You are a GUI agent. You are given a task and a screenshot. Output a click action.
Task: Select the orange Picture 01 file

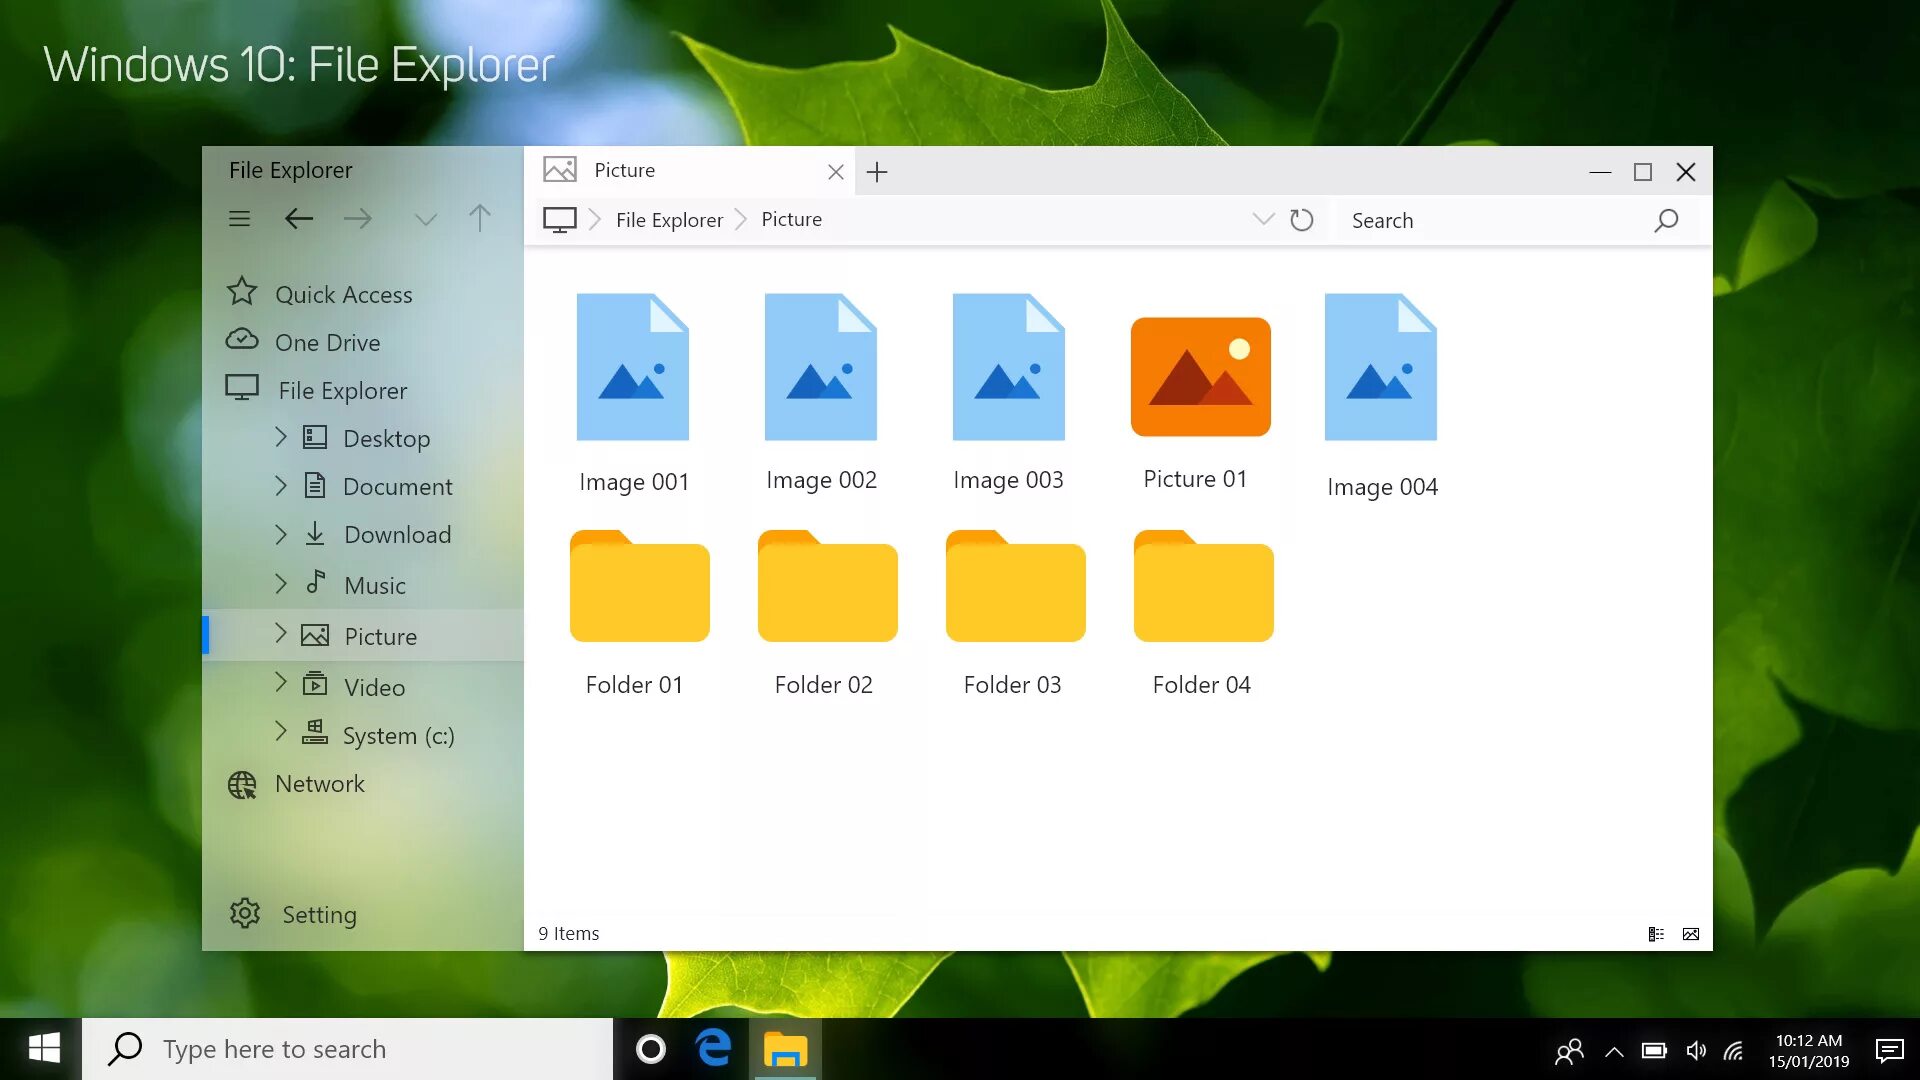click(1199, 404)
